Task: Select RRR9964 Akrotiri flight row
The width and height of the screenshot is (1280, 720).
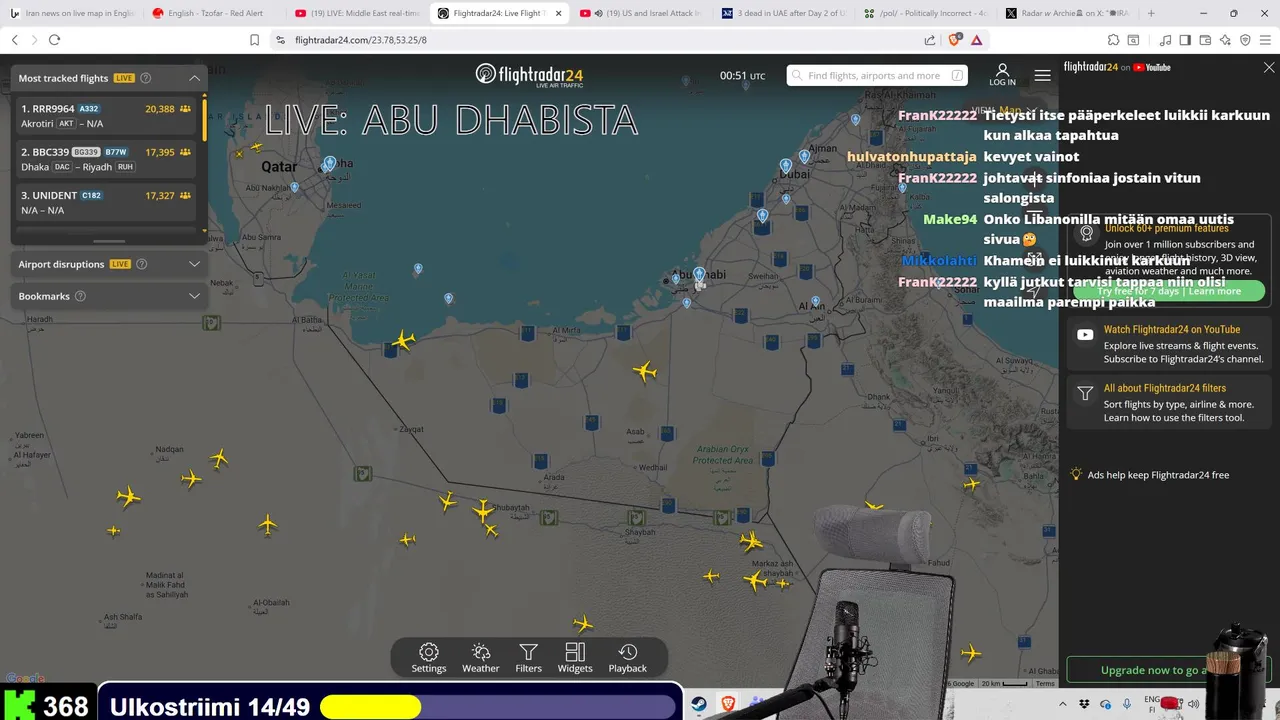Action: point(106,116)
